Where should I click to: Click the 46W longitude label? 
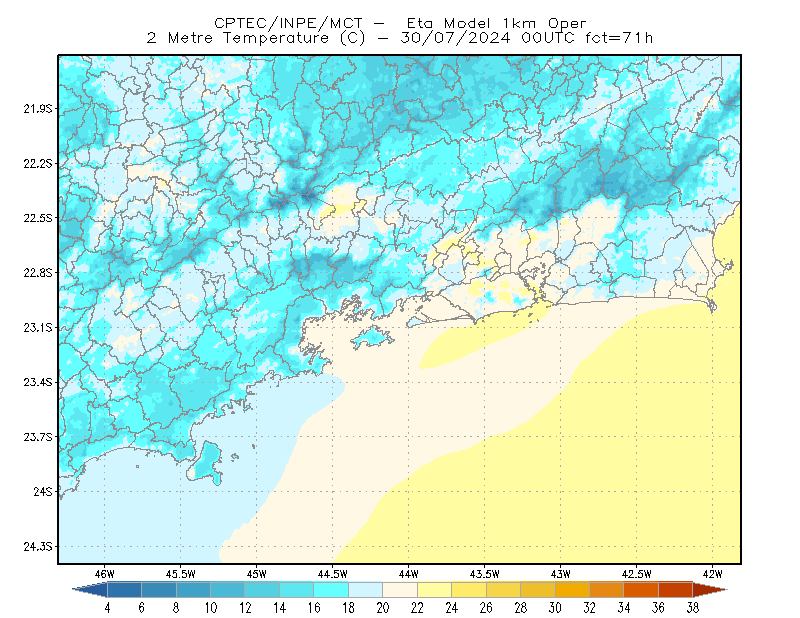point(105,574)
